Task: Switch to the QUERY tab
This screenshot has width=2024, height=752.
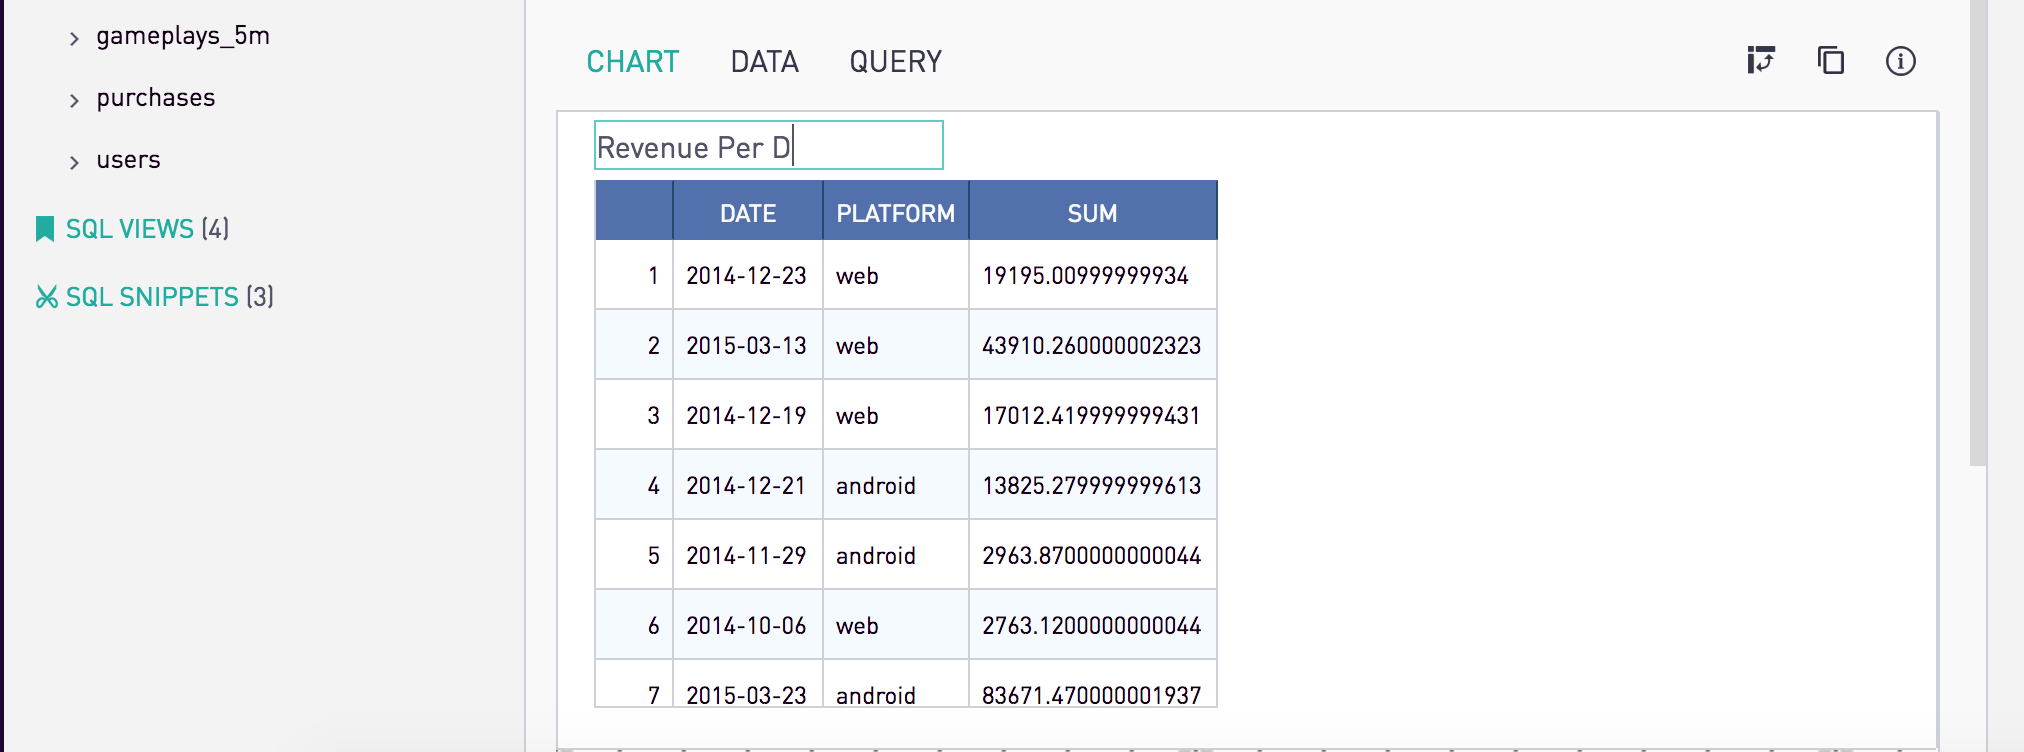Action: pos(895,62)
